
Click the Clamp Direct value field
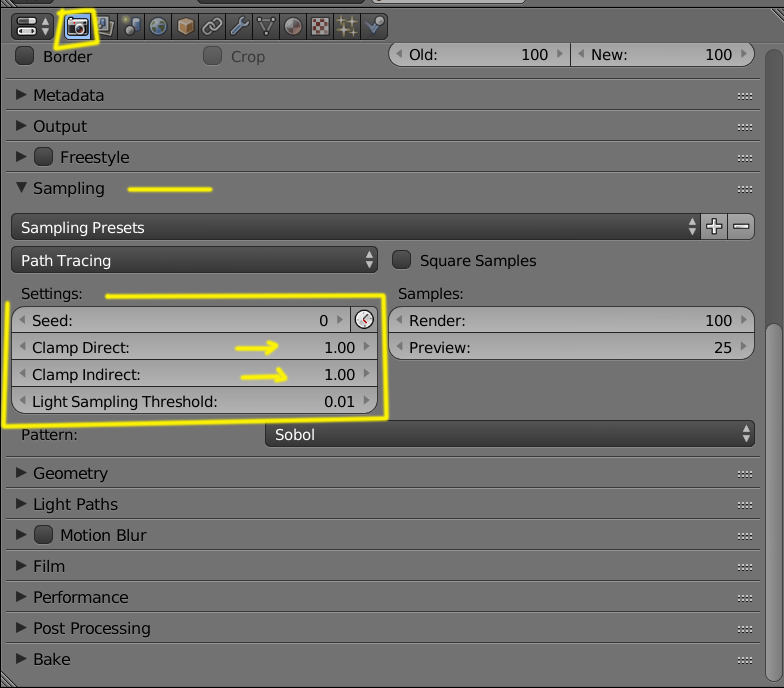coord(194,346)
